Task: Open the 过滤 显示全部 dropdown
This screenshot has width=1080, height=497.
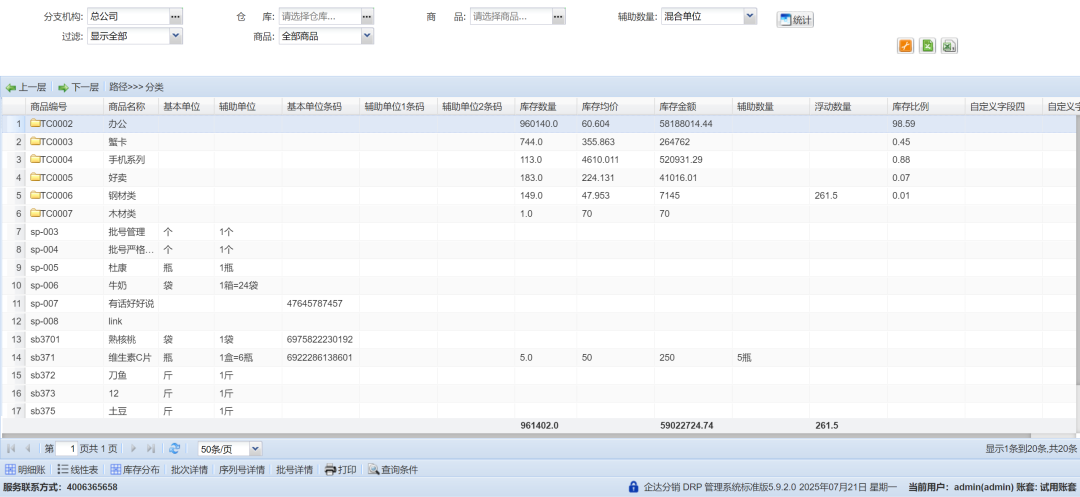Action: (x=176, y=36)
